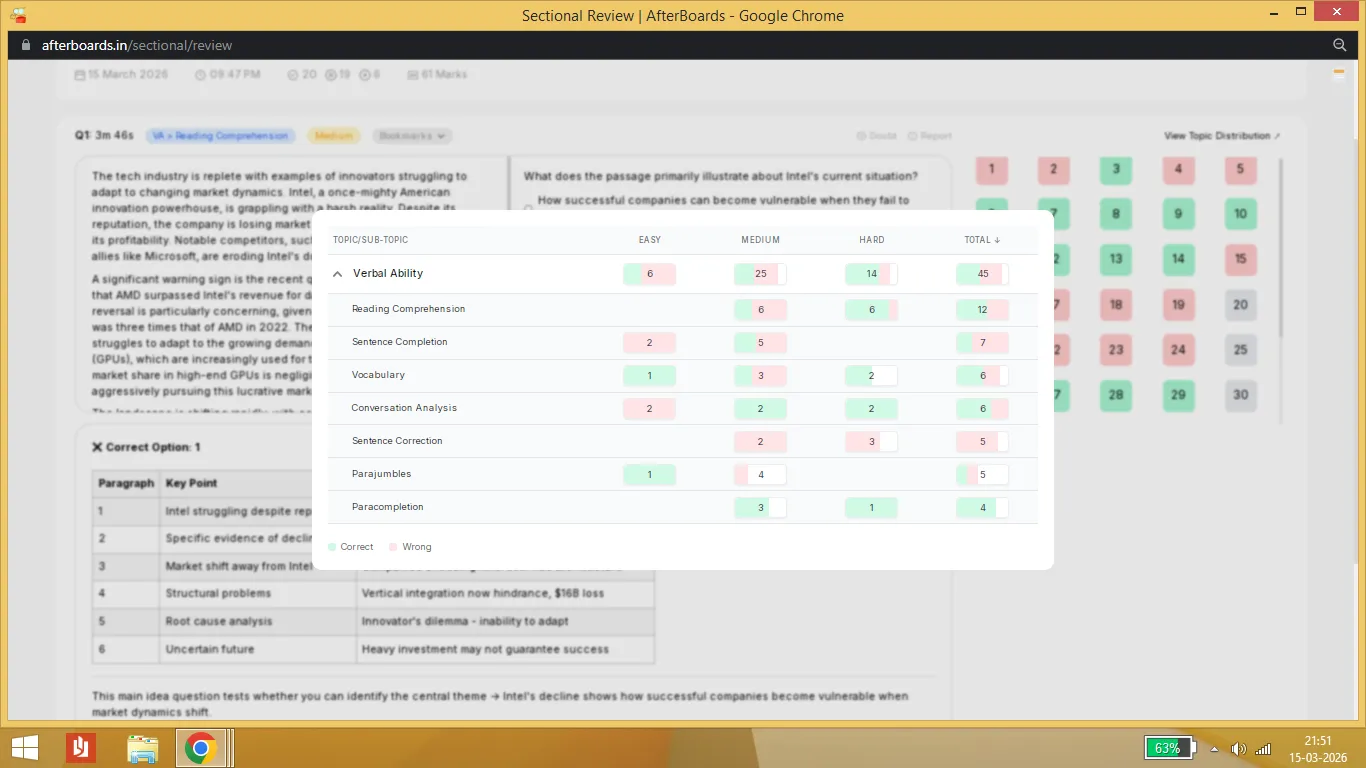Image resolution: width=1366 pixels, height=768 pixels.
Task: Select the Paracompletion sub-topic label
Action: (x=388, y=507)
